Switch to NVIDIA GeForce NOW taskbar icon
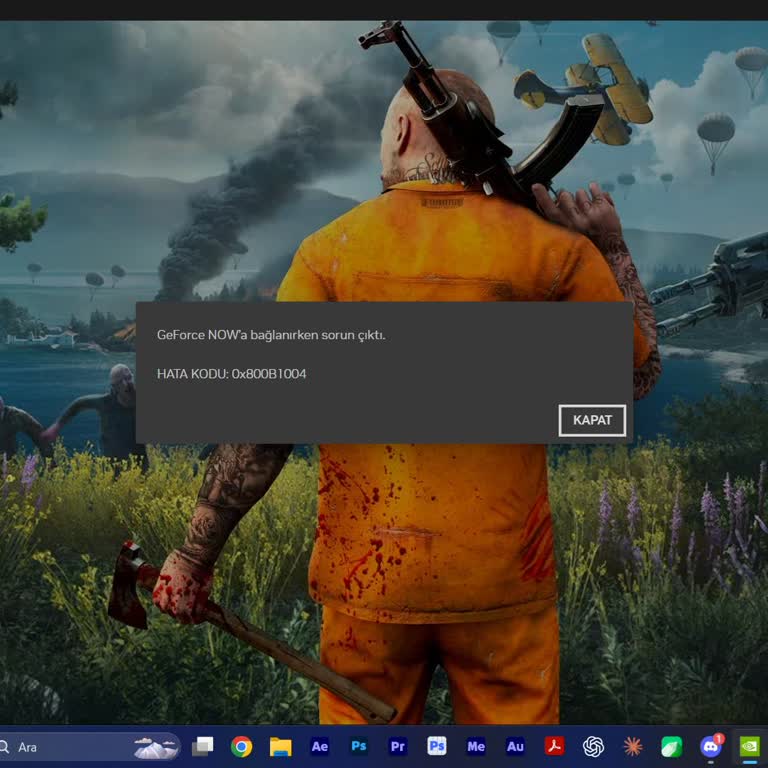 [750, 746]
